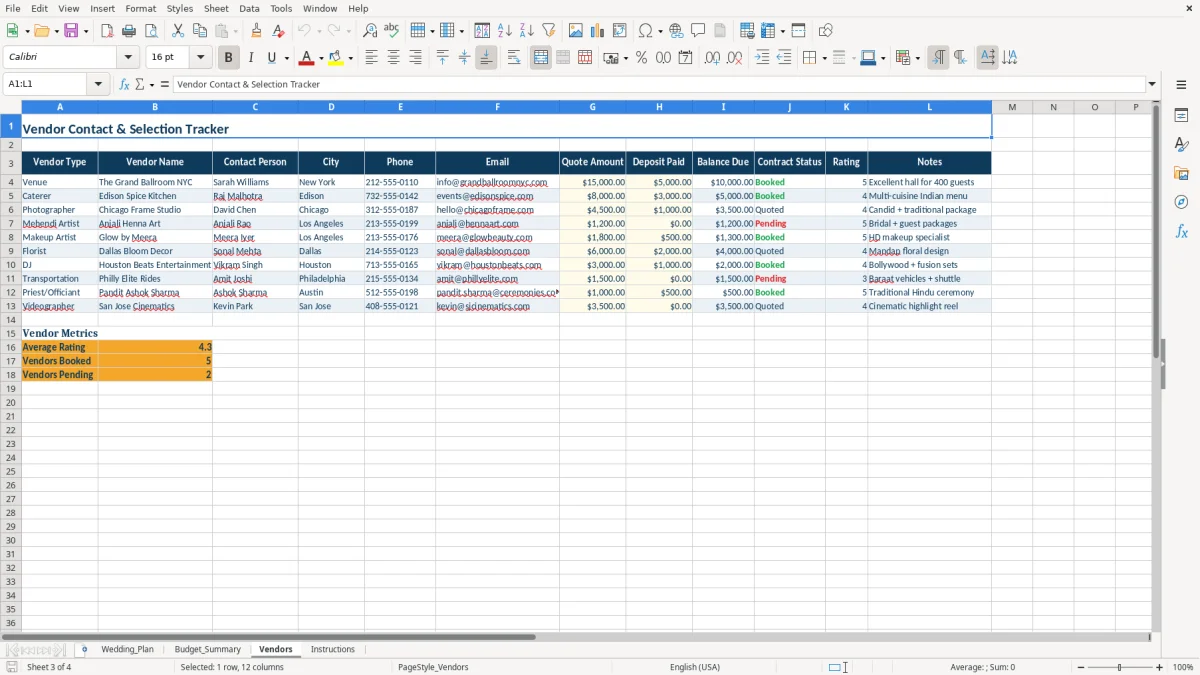The image size is (1200, 675).
Task: Open the Function Wizard
Action: point(124,85)
